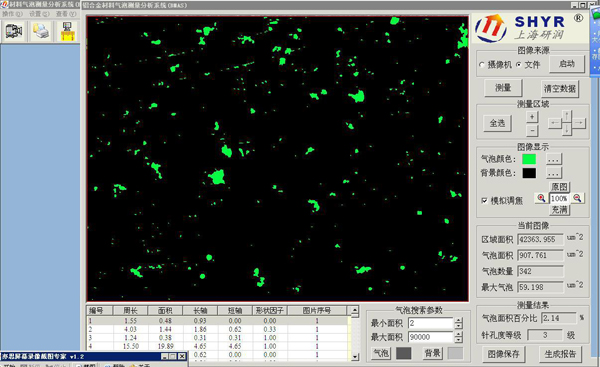Decrease 最大面积 value with down stepper

tap(458, 340)
